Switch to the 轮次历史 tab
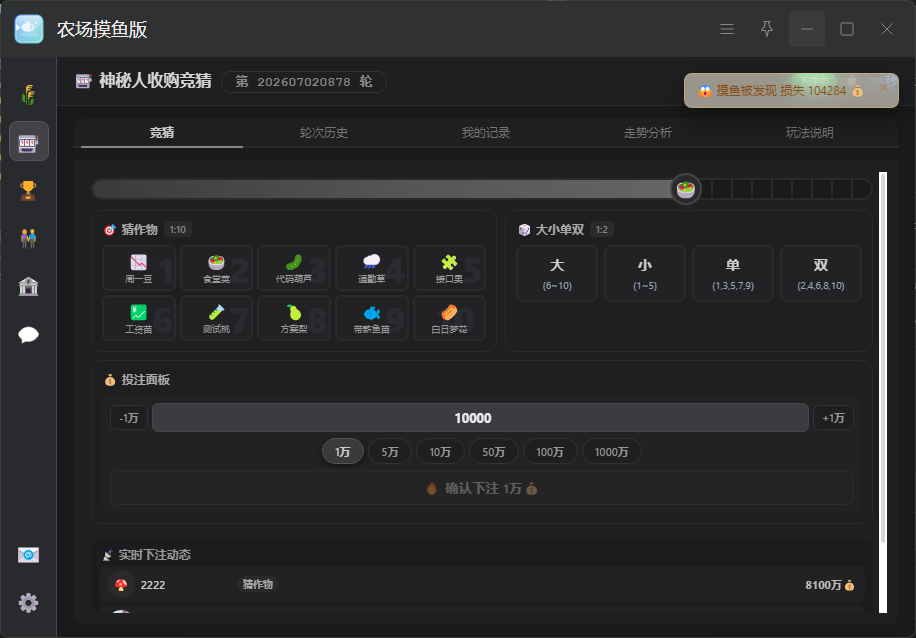This screenshot has height=638, width=916. (x=324, y=133)
